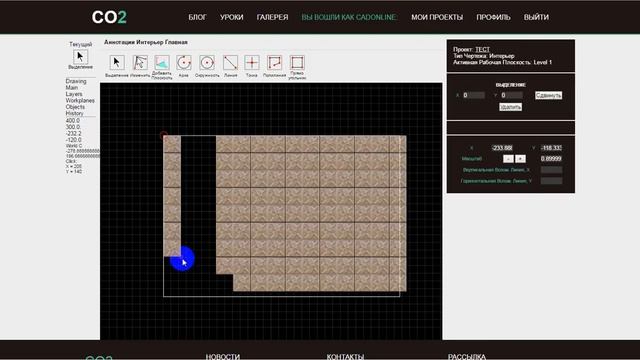Click the Y coordinate field showing -118.333
Viewport: 640px width, 360px height.
[x=551, y=148]
